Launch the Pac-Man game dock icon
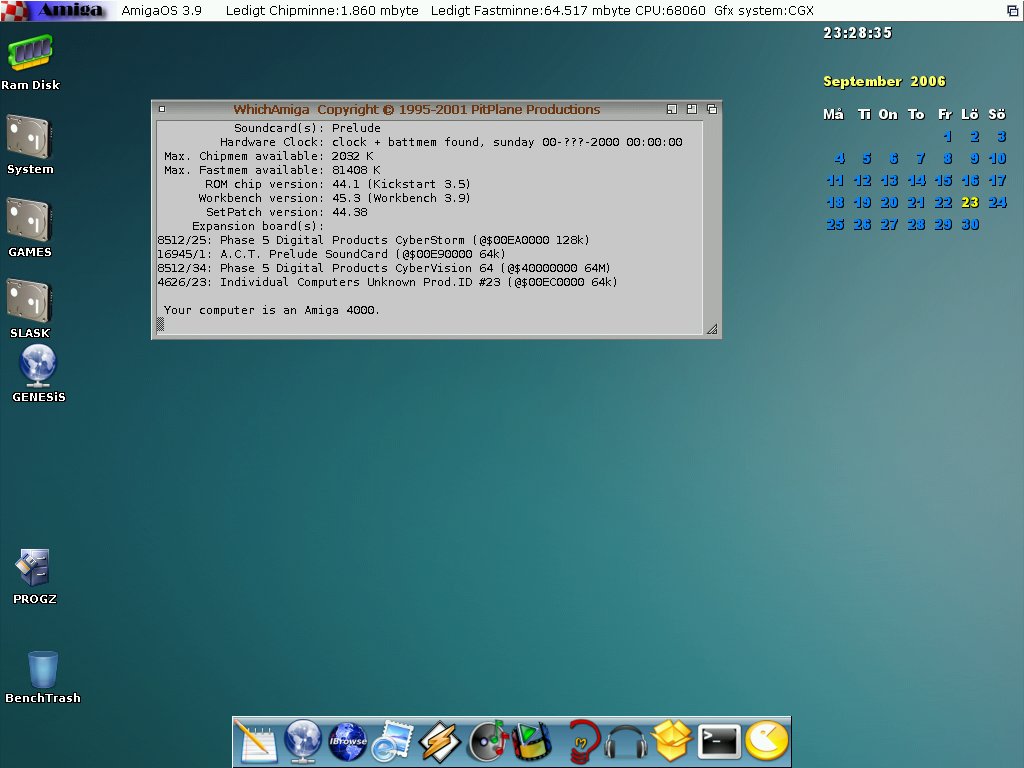This screenshot has width=1024, height=768. 767,741
